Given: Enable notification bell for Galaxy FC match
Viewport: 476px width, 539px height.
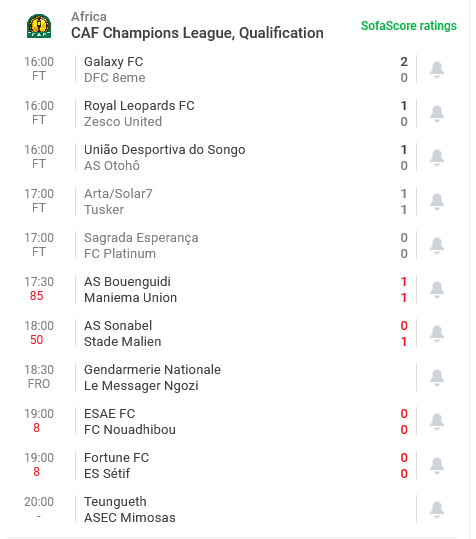Looking at the screenshot, I should point(437,69).
